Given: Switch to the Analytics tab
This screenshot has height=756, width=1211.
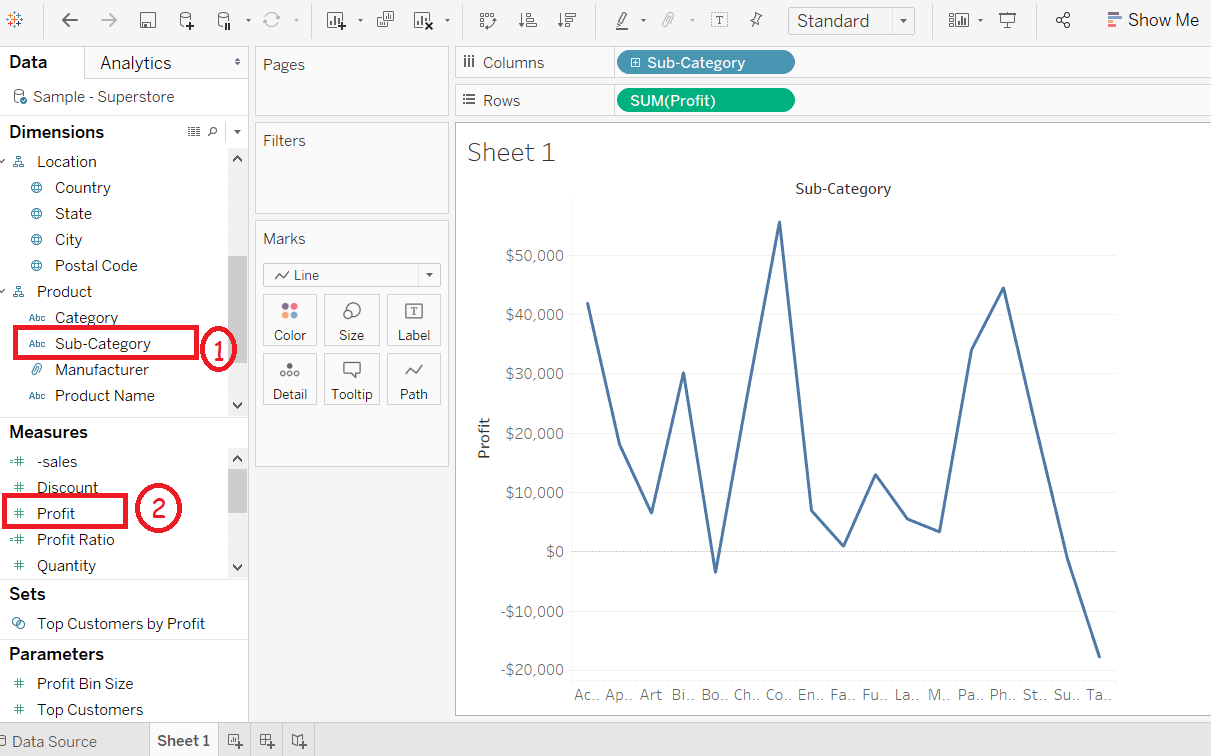Looking at the screenshot, I should (136, 63).
